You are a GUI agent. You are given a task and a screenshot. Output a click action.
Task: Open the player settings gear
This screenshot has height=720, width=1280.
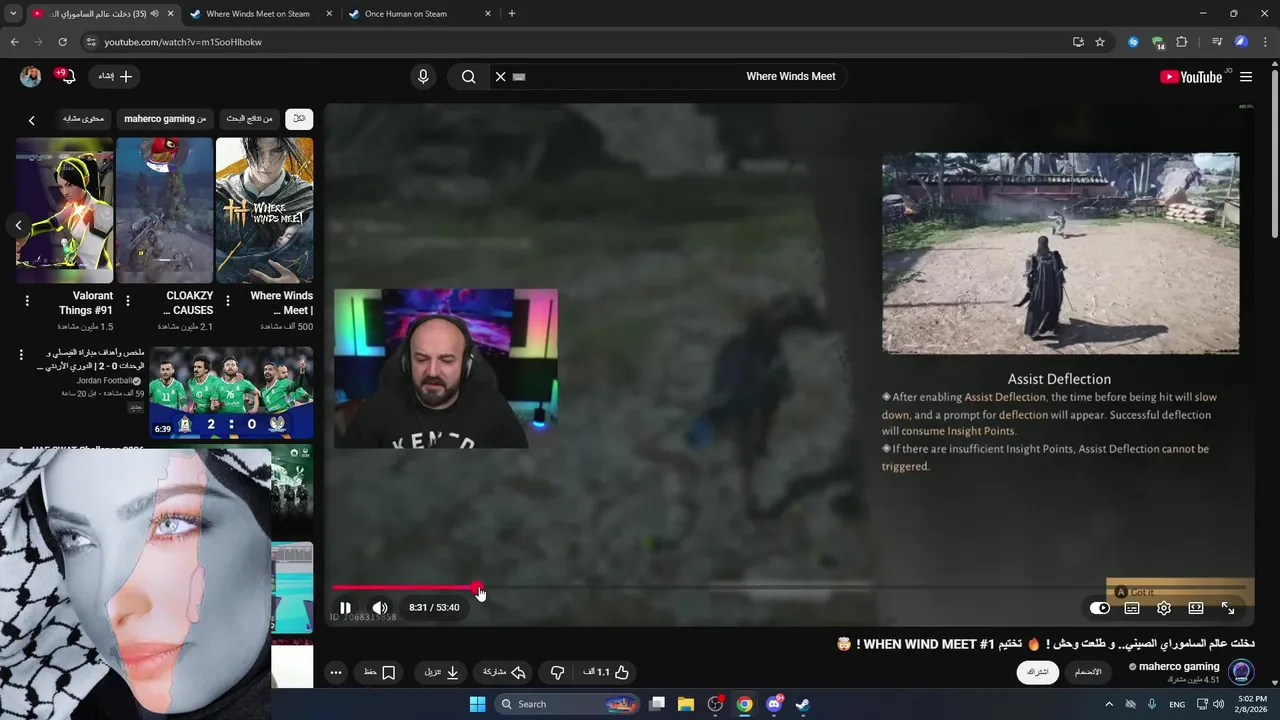pos(1164,608)
